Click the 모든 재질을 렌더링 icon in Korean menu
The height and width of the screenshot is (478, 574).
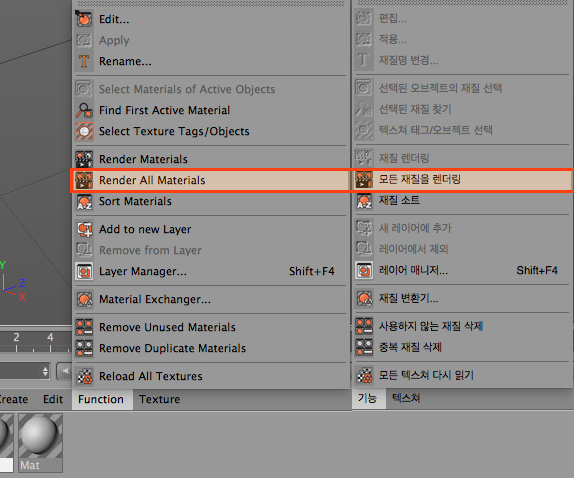[364, 179]
